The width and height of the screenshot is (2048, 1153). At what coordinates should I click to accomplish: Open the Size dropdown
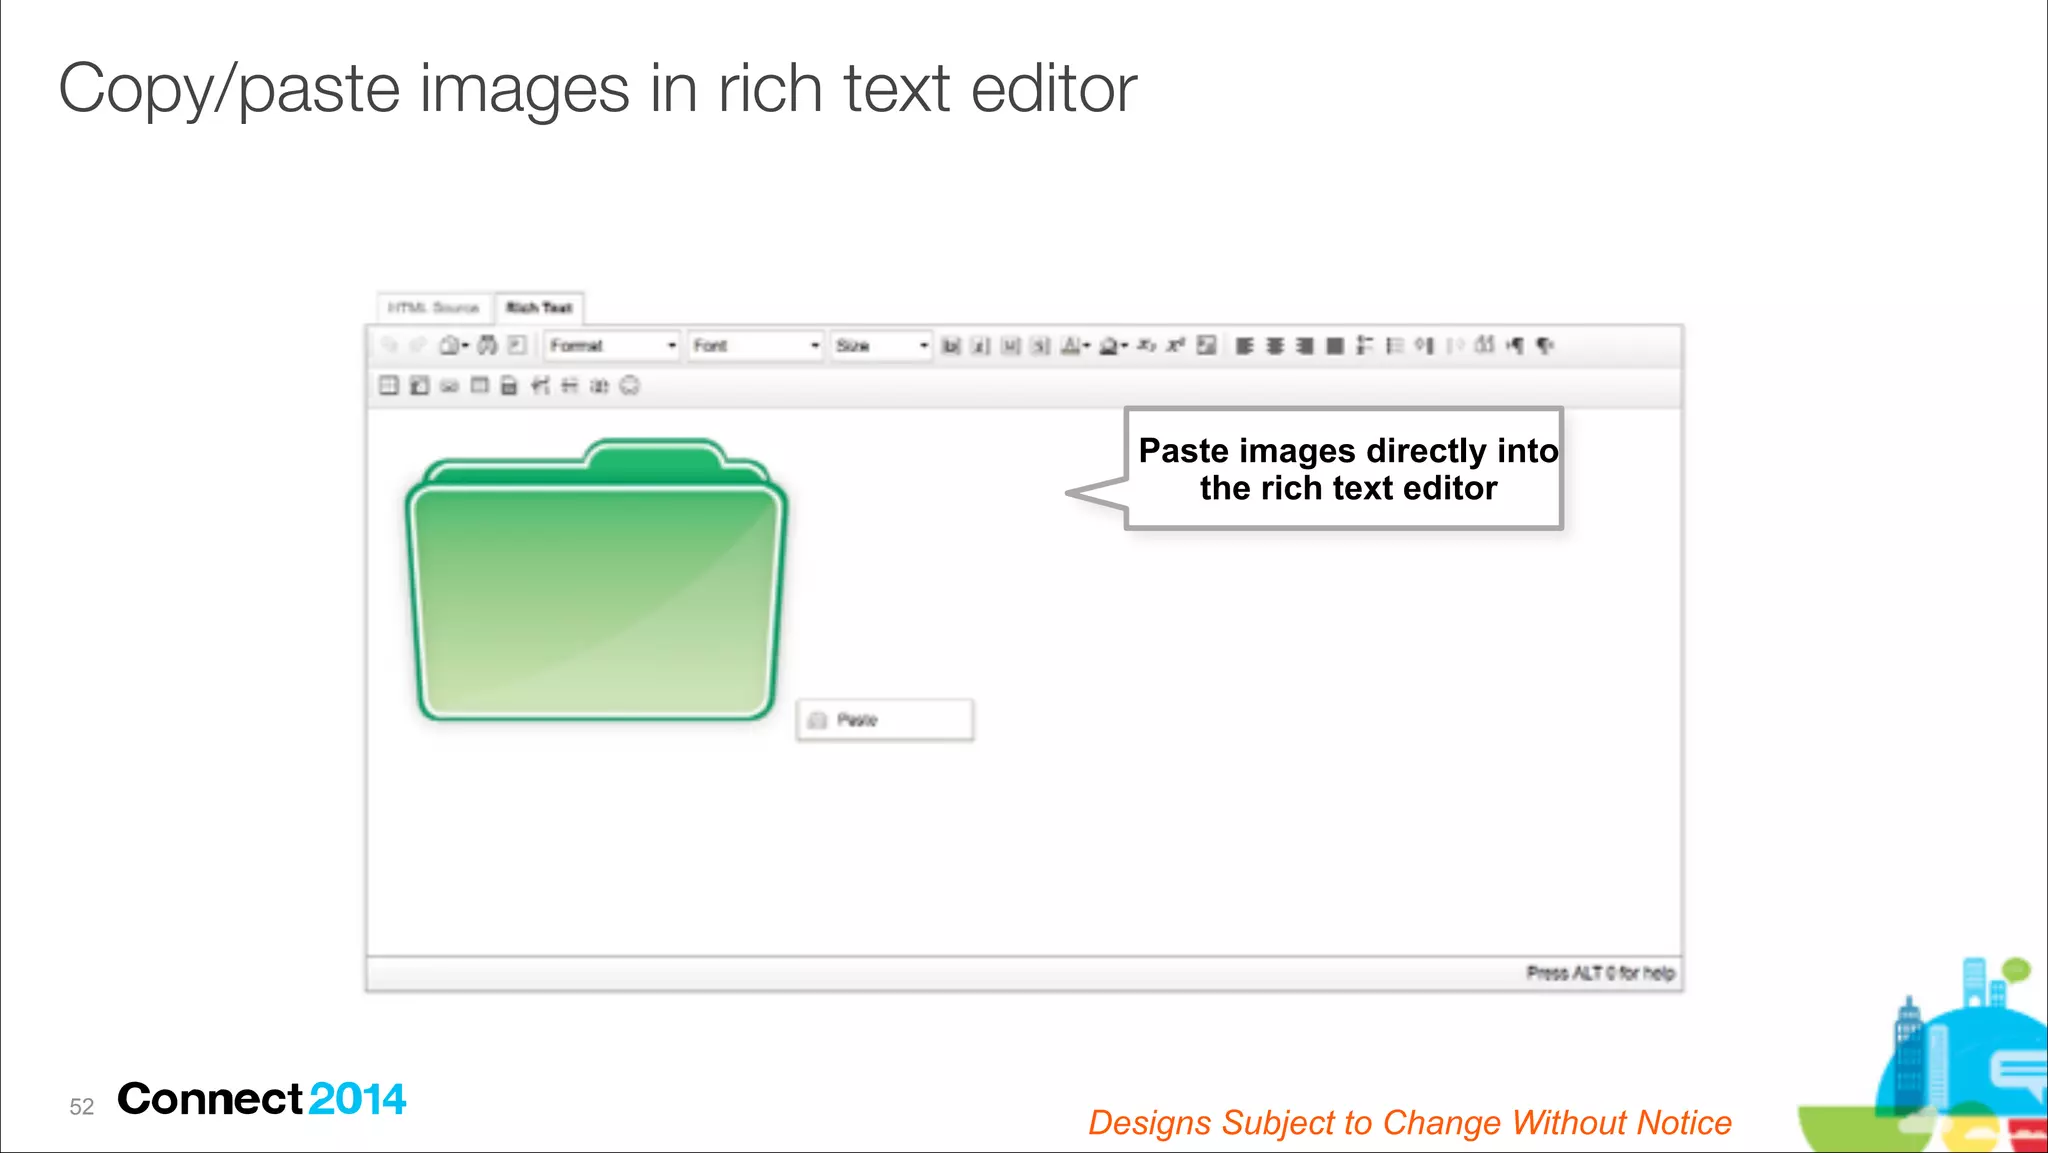(x=882, y=346)
